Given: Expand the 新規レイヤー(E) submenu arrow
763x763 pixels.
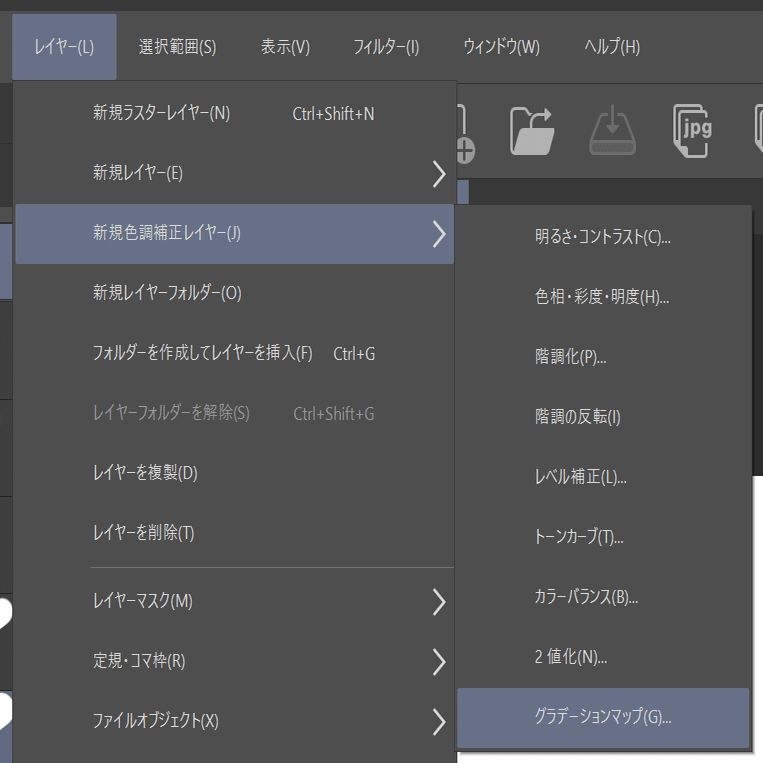Looking at the screenshot, I should [439, 174].
